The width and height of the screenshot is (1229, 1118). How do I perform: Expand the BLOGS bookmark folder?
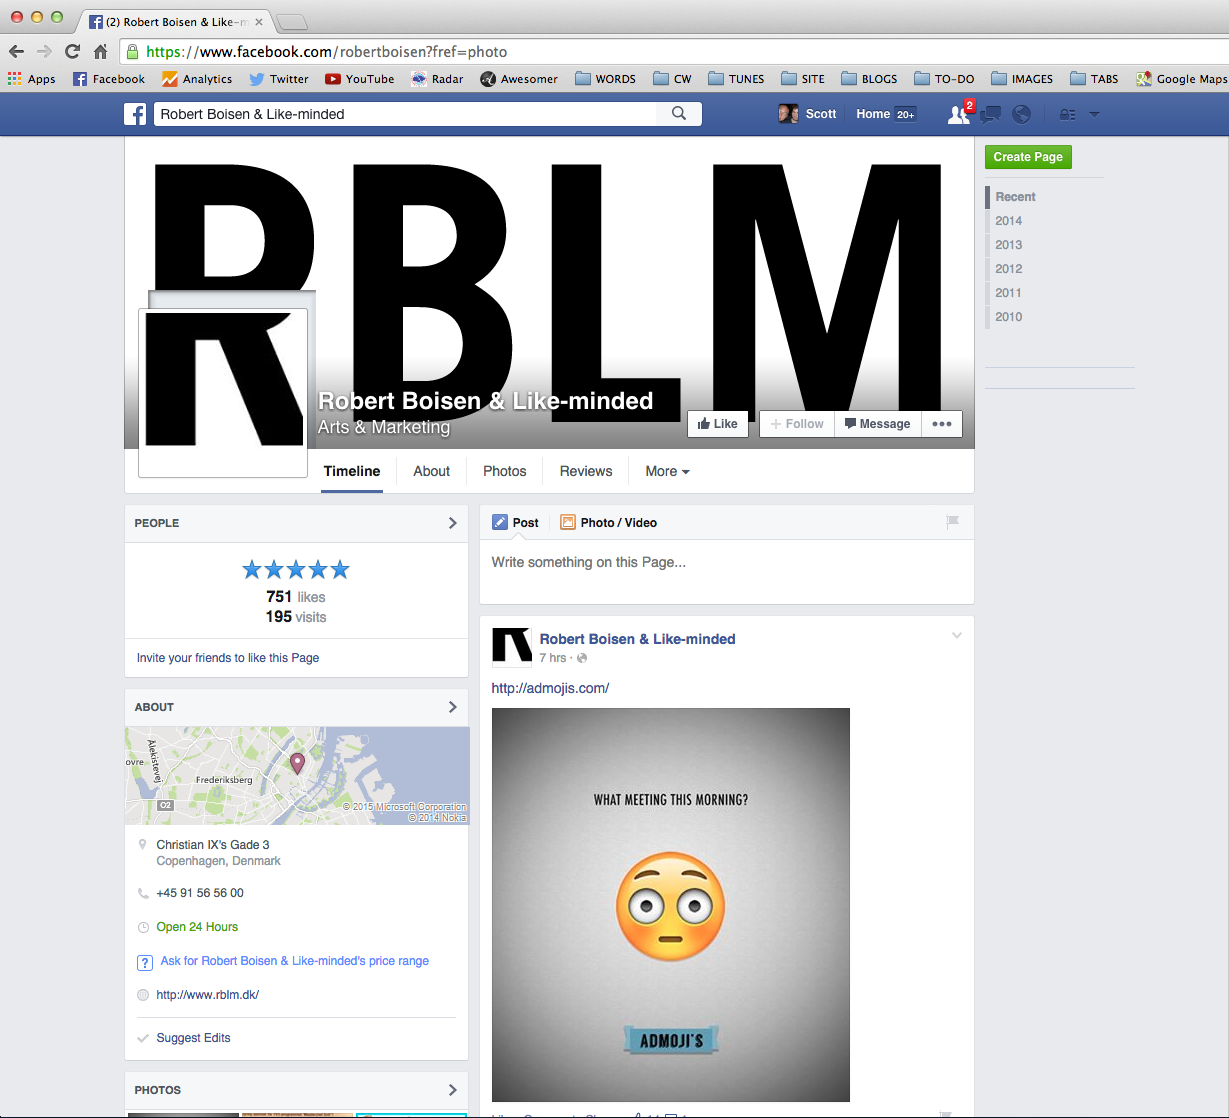[869, 79]
